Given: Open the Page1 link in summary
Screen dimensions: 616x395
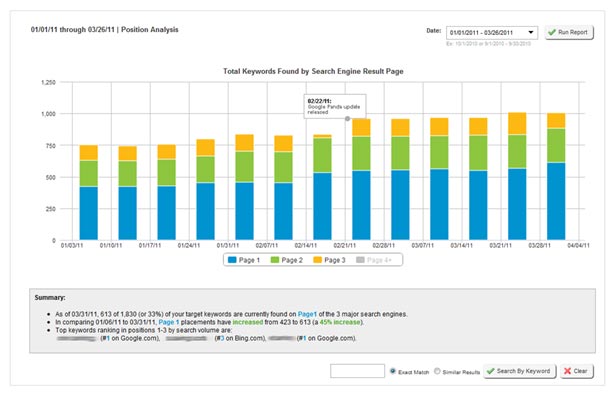Looking at the screenshot, I should 307,314.
